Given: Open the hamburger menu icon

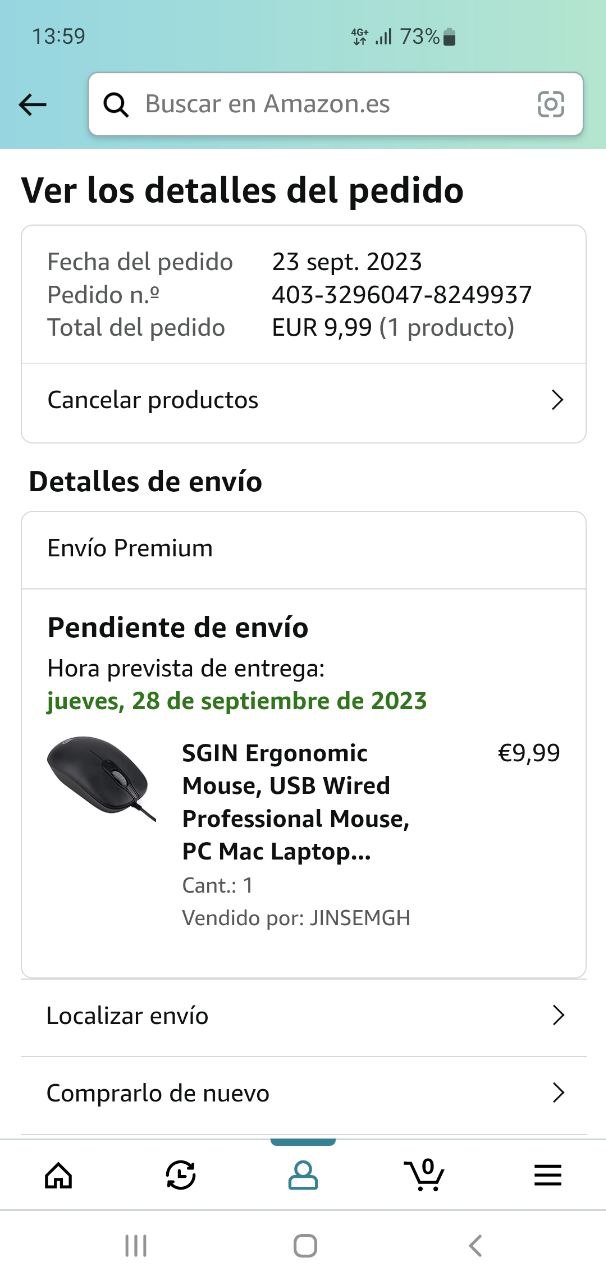Looking at the screenshot, I should point(547,1175).
